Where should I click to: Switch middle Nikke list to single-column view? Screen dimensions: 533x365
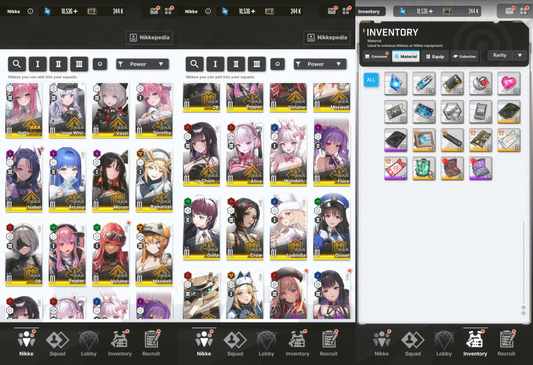point(215,64)
